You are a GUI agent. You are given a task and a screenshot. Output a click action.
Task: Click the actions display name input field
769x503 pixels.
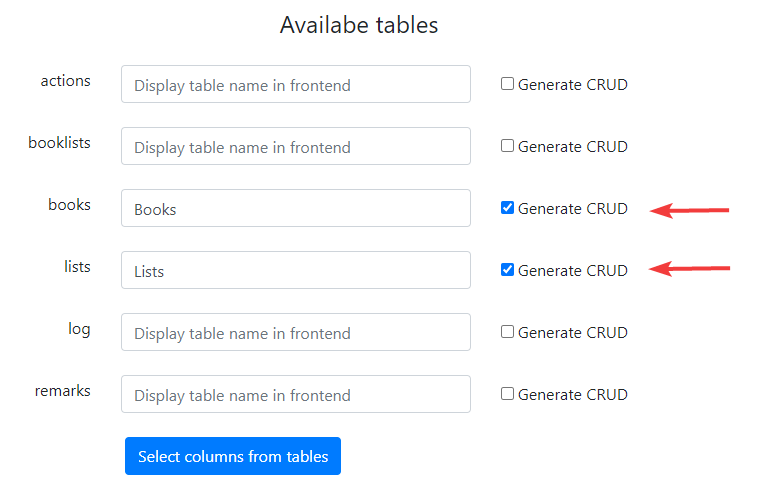click(x=295, y=85)
